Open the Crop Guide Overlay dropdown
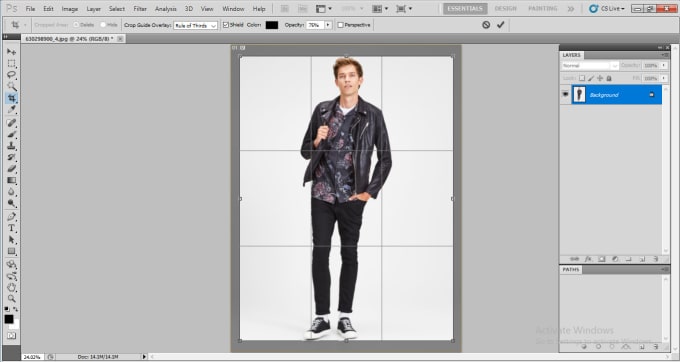680x362 pixels. 196,26
